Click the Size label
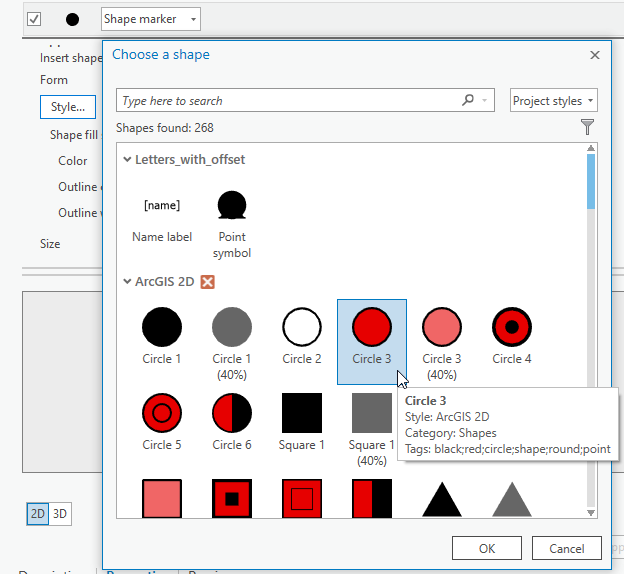The height and width of the screenshot is (574, 624). tap(50, 244)
